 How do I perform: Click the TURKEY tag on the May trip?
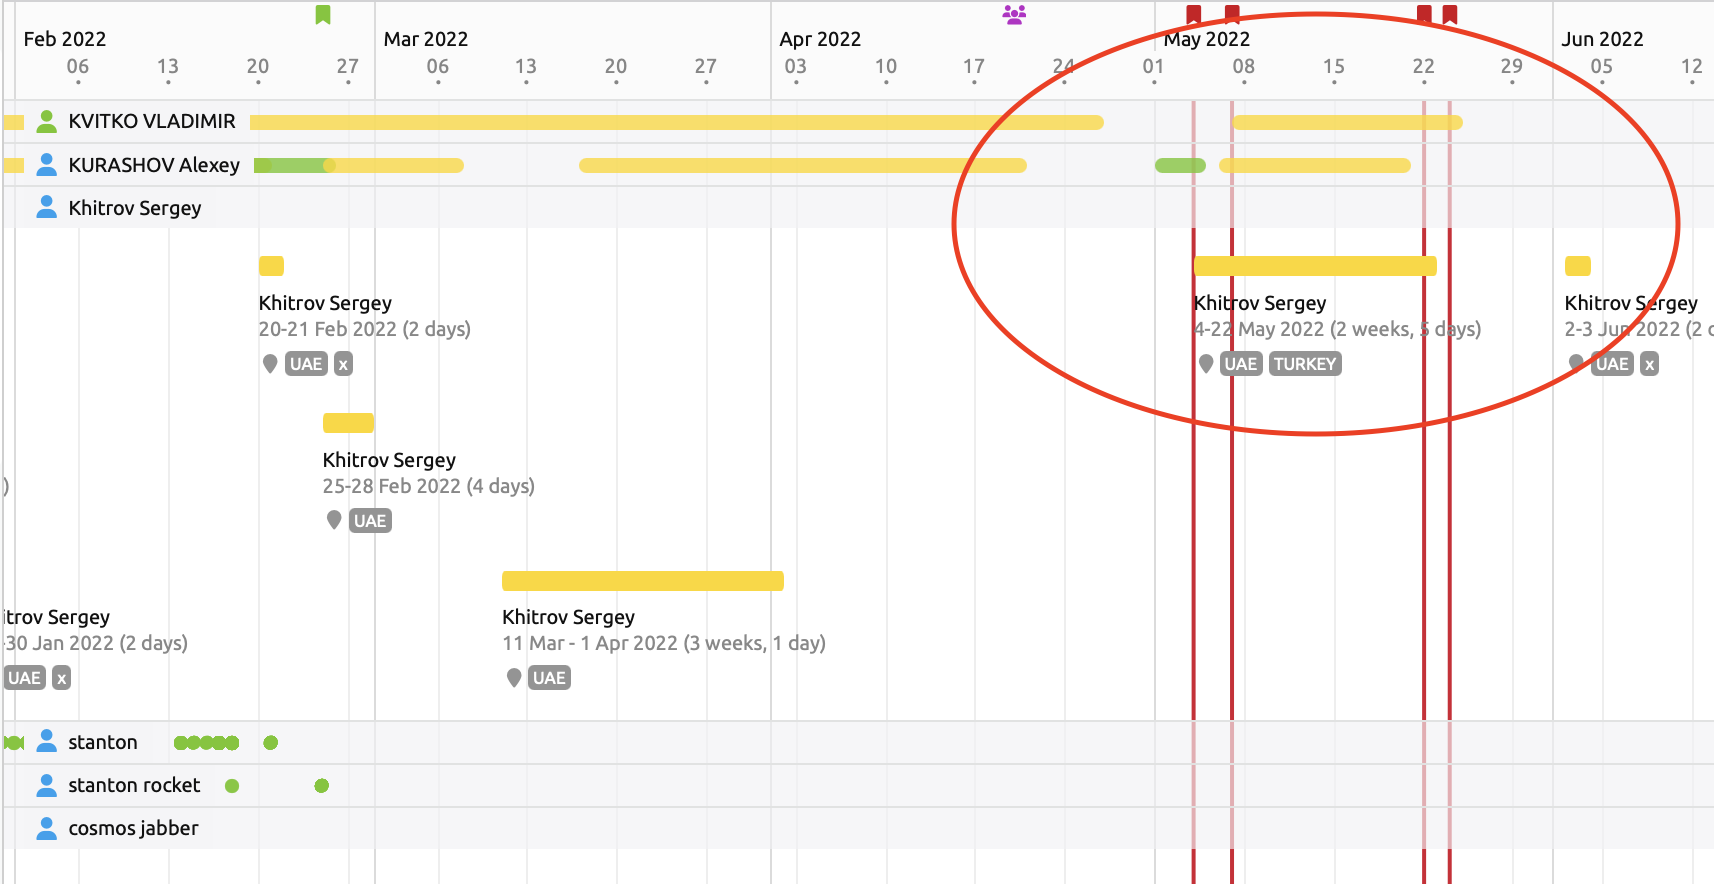click(1305, 364)
